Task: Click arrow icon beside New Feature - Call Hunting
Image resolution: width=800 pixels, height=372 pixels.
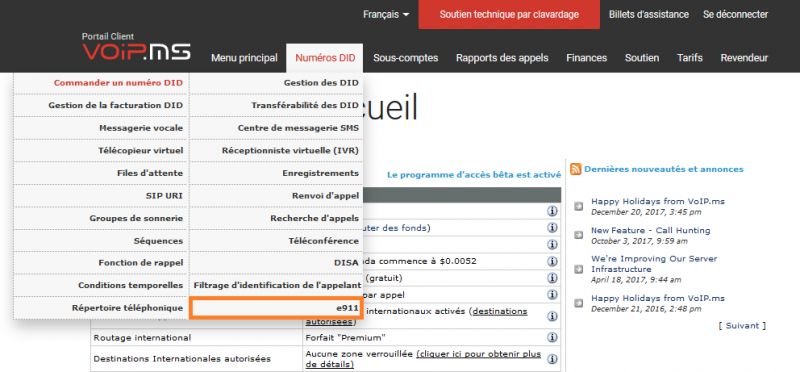Action: tap(579, 235)
